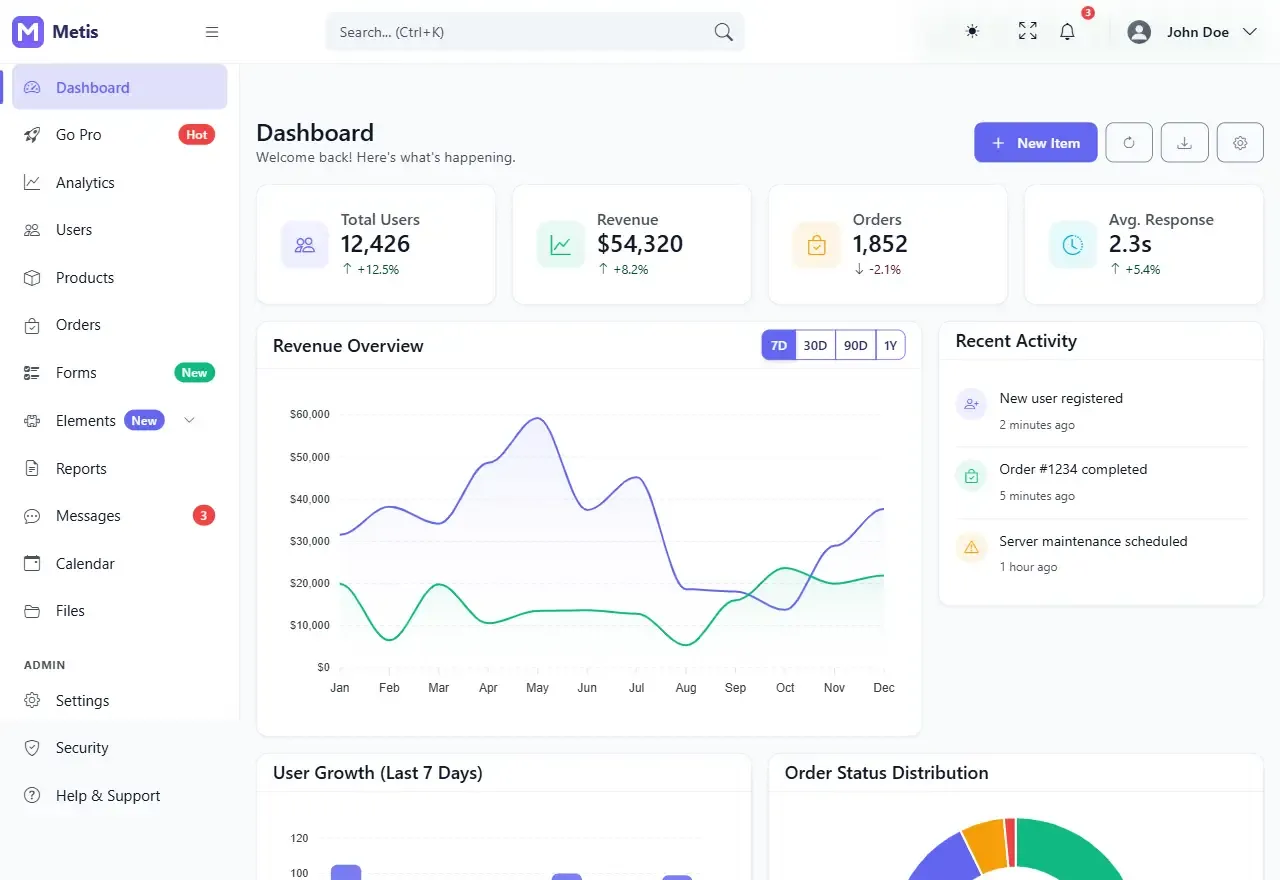The height and width of the screenshot is (880, 1280).
Task: Click the Server maintenance warning icon
Action: (971, 547)
